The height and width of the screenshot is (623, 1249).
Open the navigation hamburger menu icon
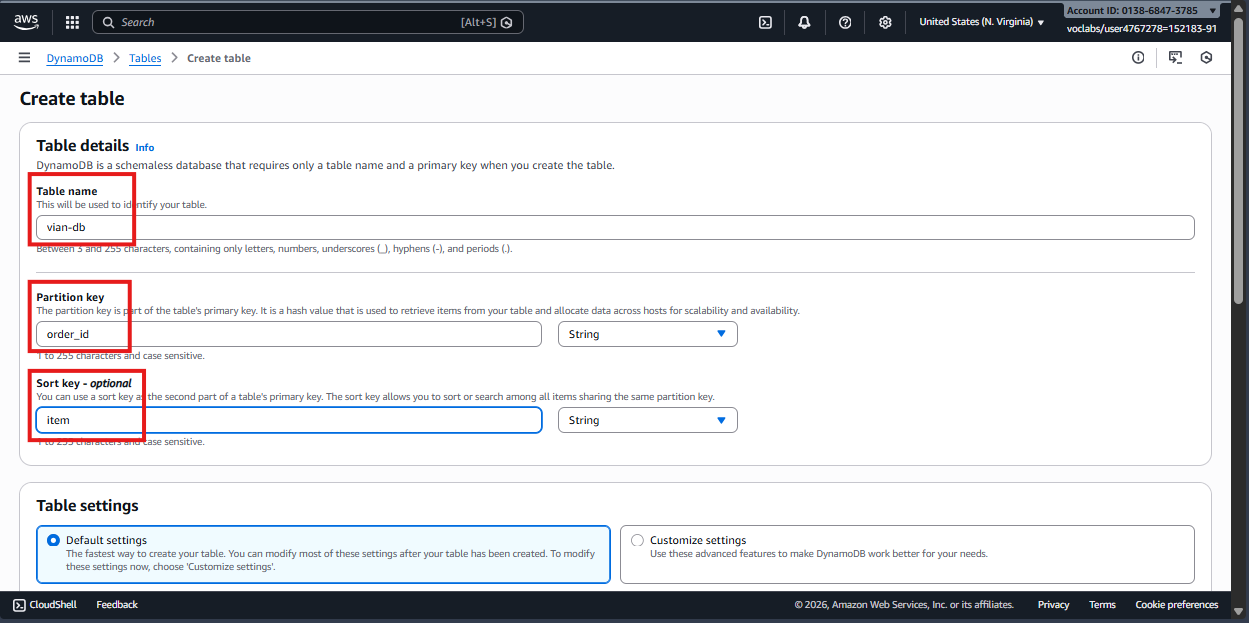(24, 57)
